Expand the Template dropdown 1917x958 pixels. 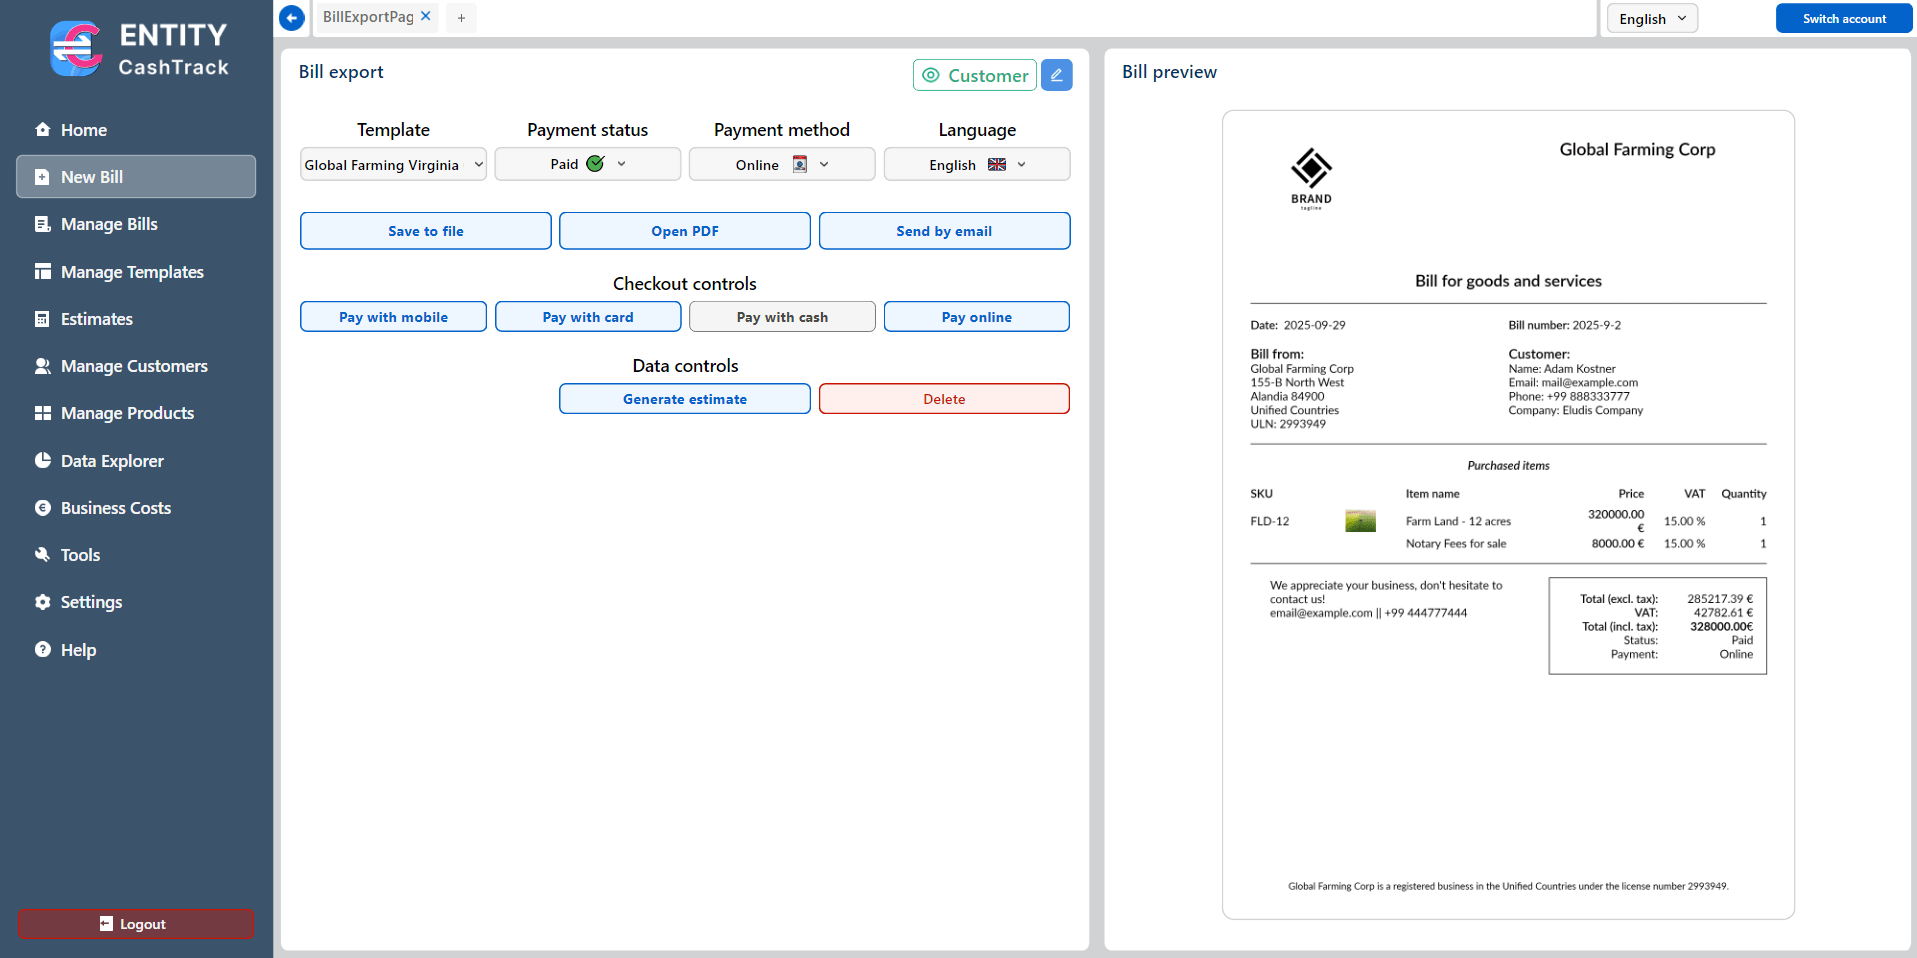(393, 165)
